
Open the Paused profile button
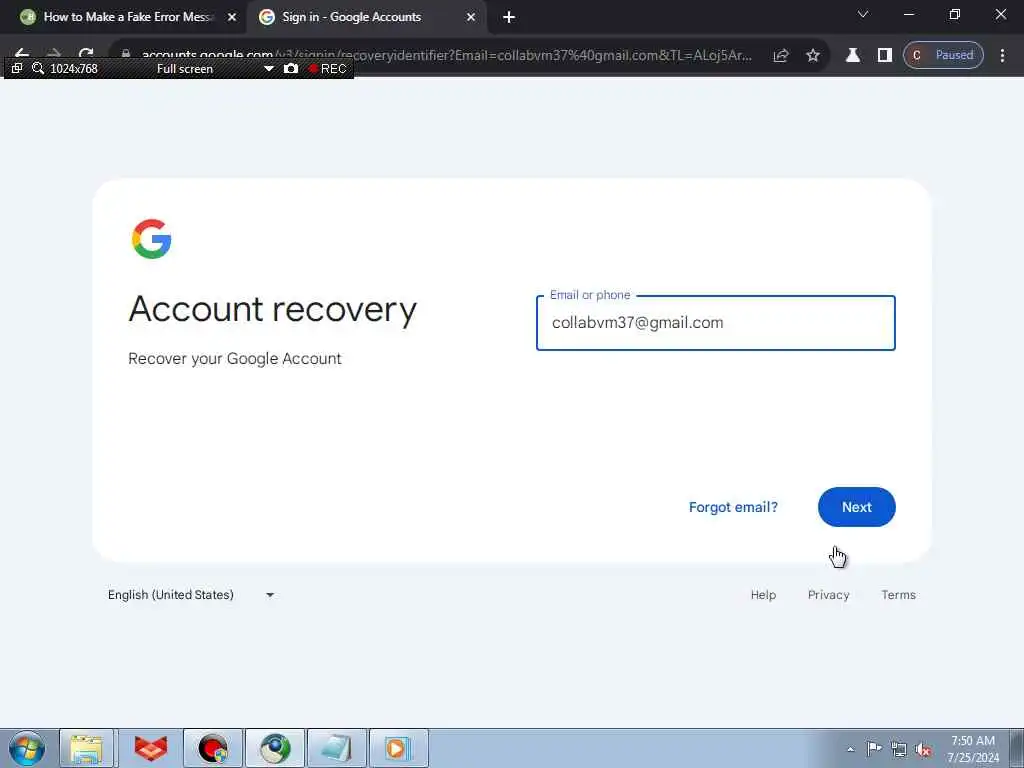(x=943, y=56)
